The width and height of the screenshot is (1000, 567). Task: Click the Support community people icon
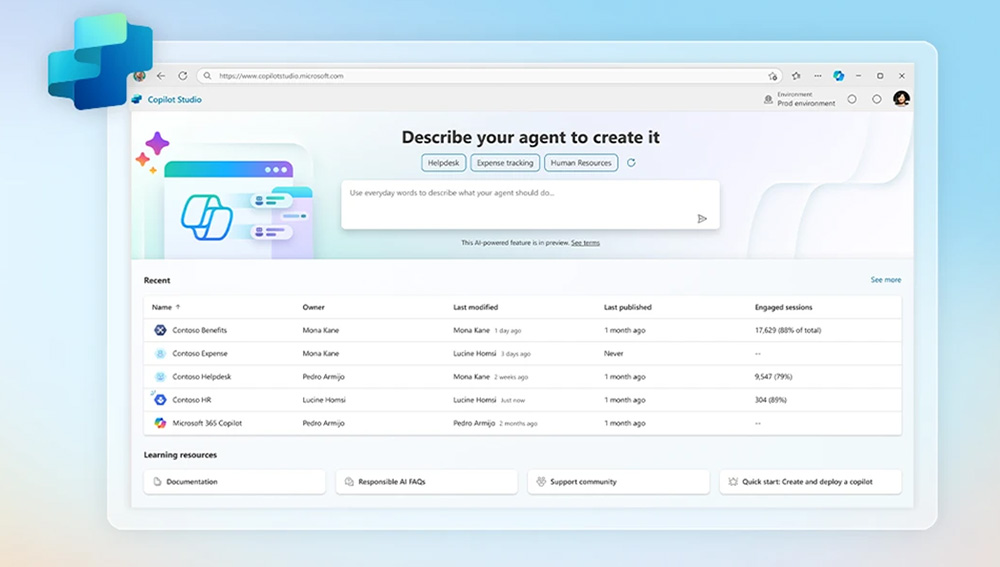[541, 482]
